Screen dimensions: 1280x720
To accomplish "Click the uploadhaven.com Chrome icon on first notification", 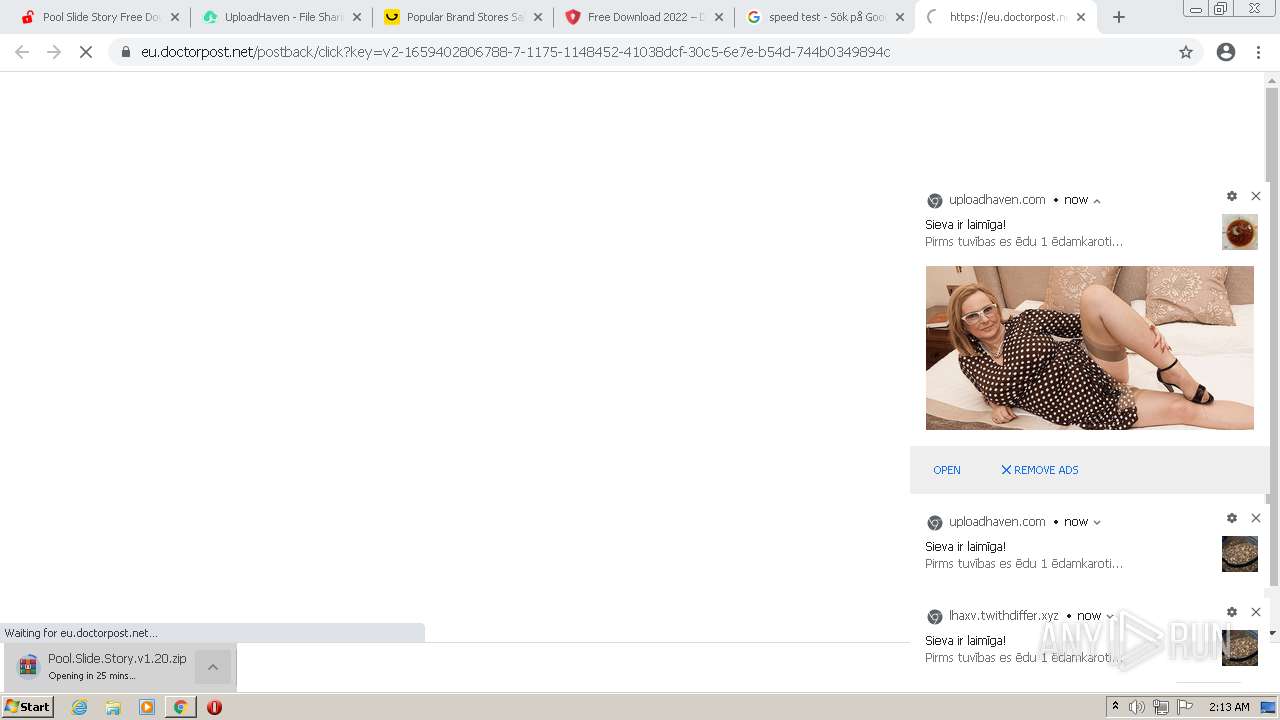I will coord(935,201).
